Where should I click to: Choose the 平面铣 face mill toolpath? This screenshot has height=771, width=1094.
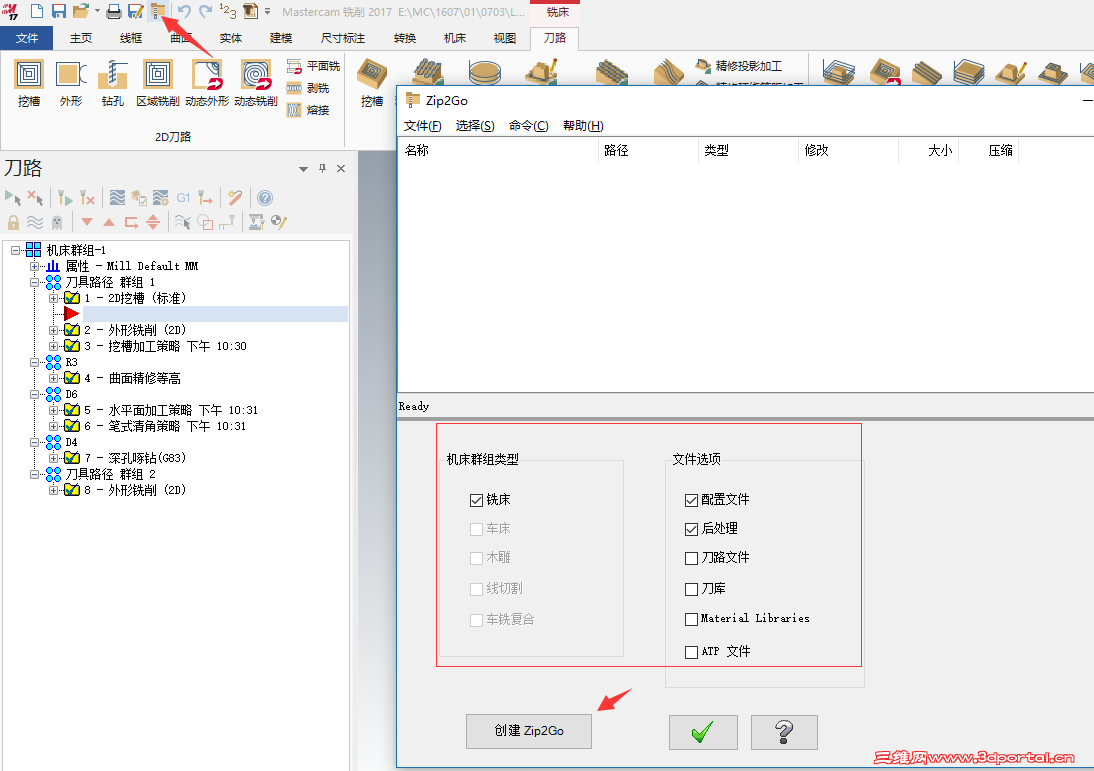313,66
